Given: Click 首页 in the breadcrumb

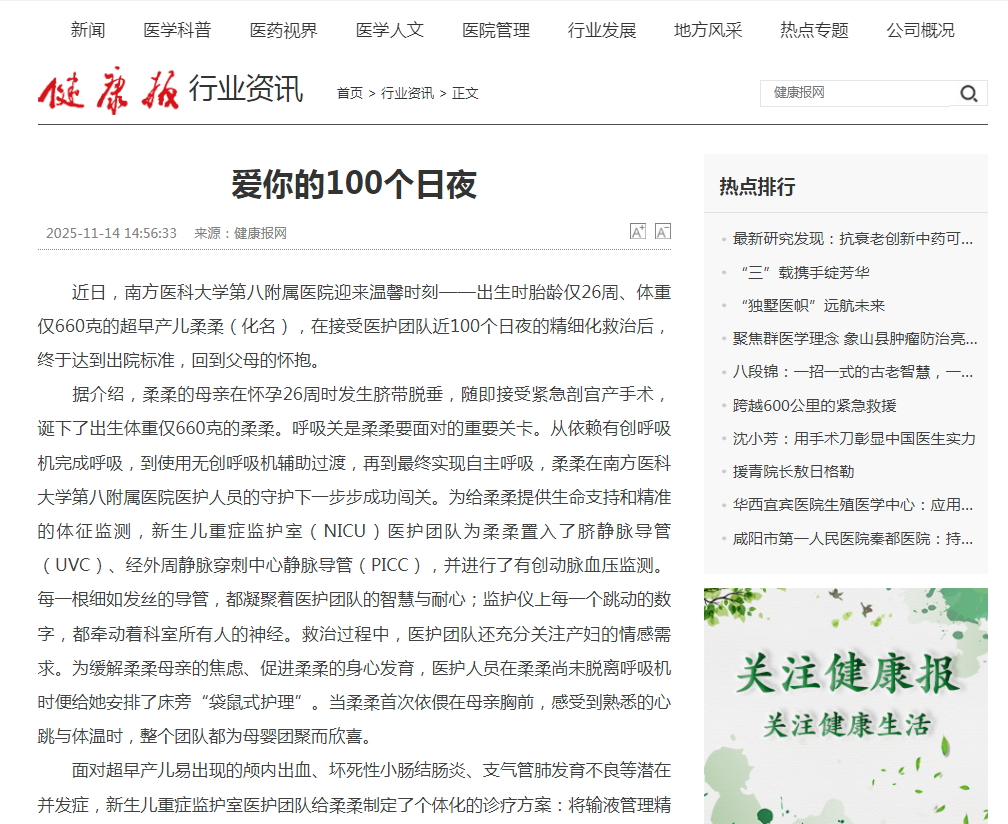Looking at the screenshot, I should pos(350,93).
